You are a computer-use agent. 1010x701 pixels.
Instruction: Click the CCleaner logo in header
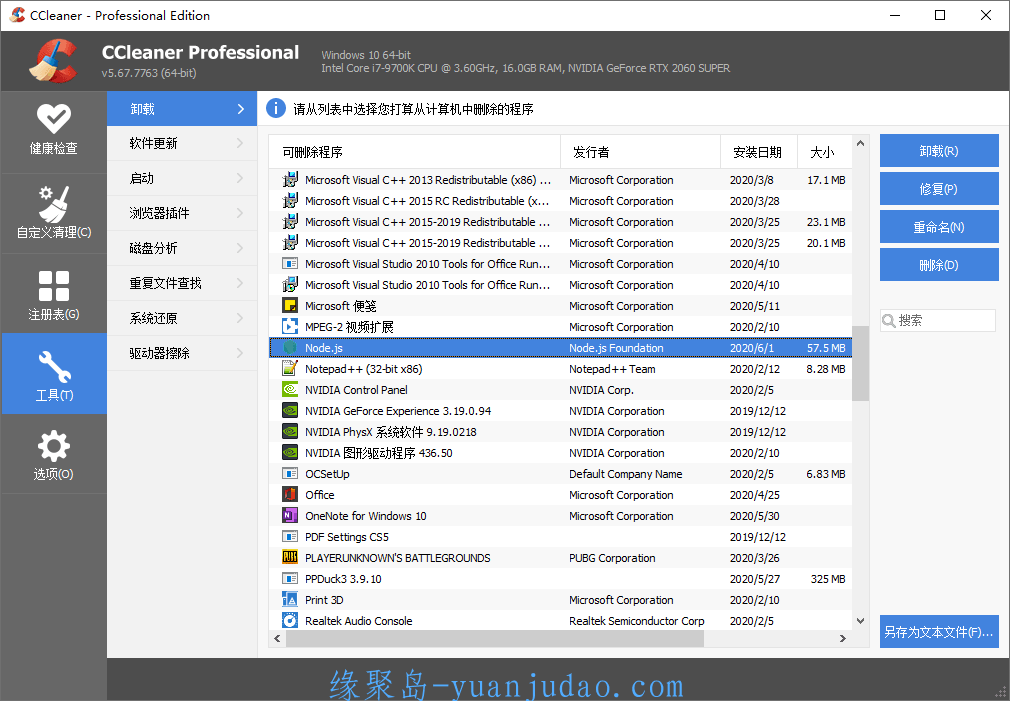tap(54, 61)
